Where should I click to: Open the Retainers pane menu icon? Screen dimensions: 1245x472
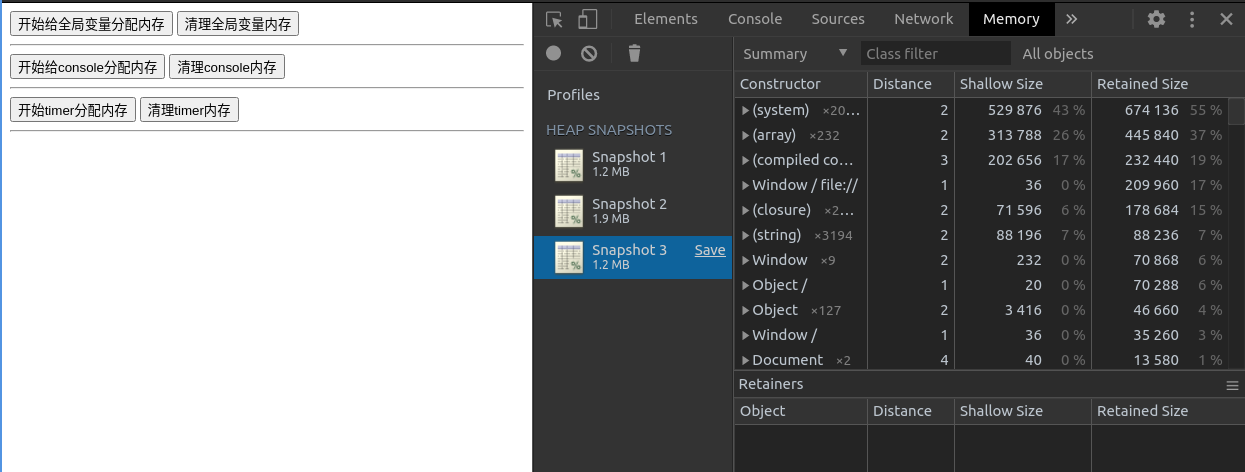click(x=1232, y=385)
